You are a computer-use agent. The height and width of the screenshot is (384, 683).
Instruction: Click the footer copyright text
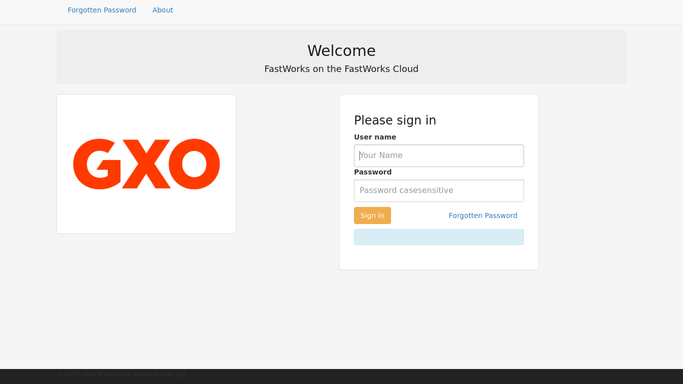121,374
